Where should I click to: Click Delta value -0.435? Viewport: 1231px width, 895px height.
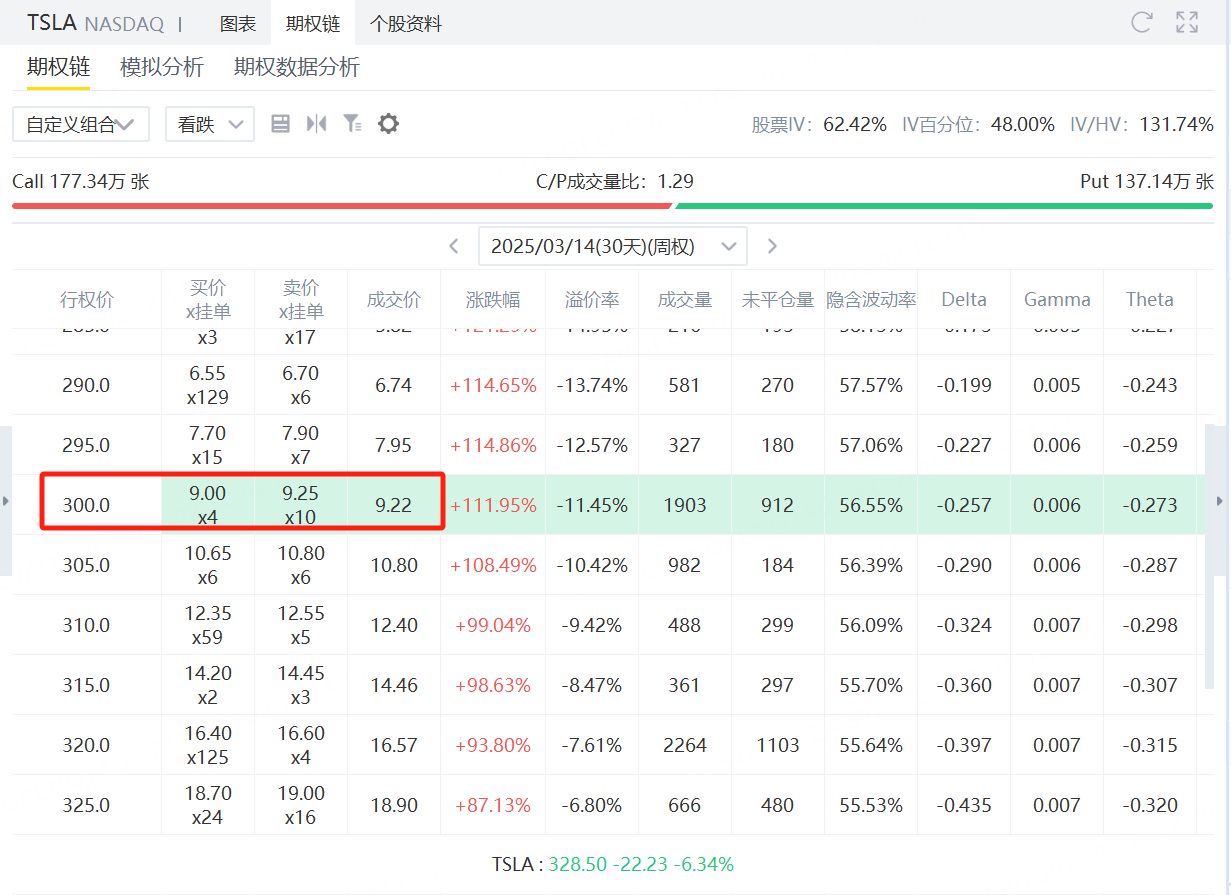(x=964, y=805)
